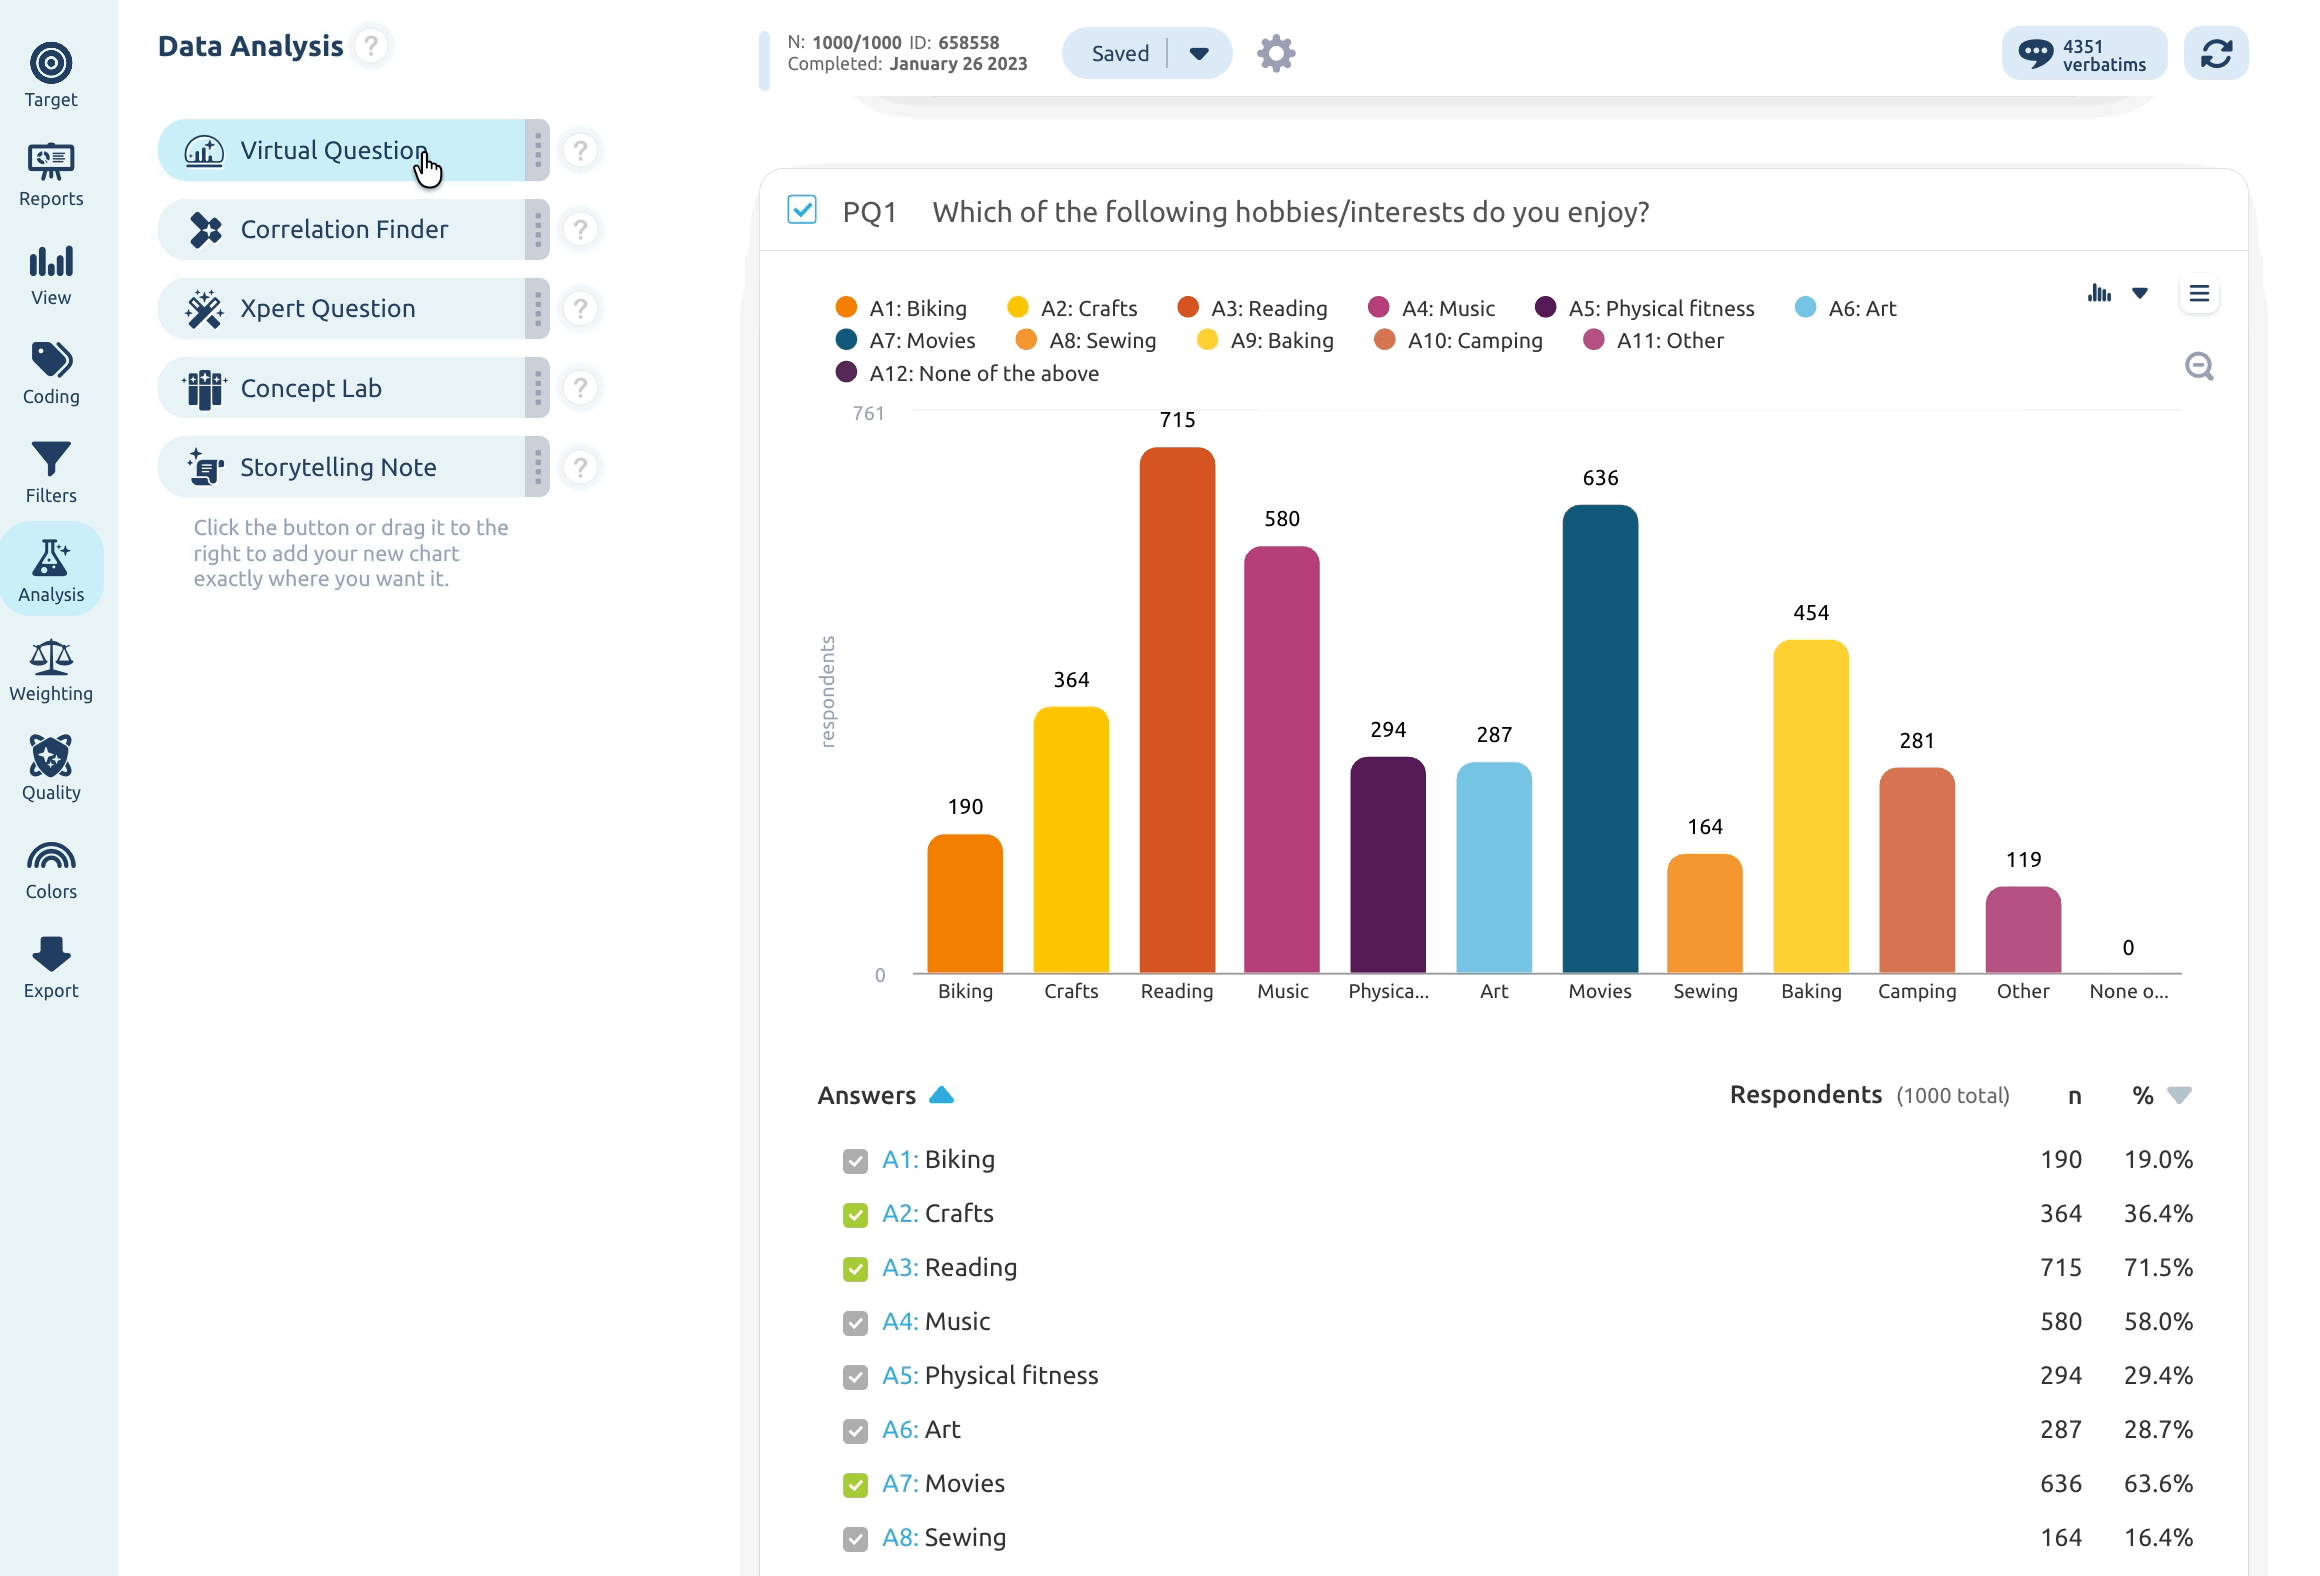Add an Xpert Question

(x=342, y=308)
